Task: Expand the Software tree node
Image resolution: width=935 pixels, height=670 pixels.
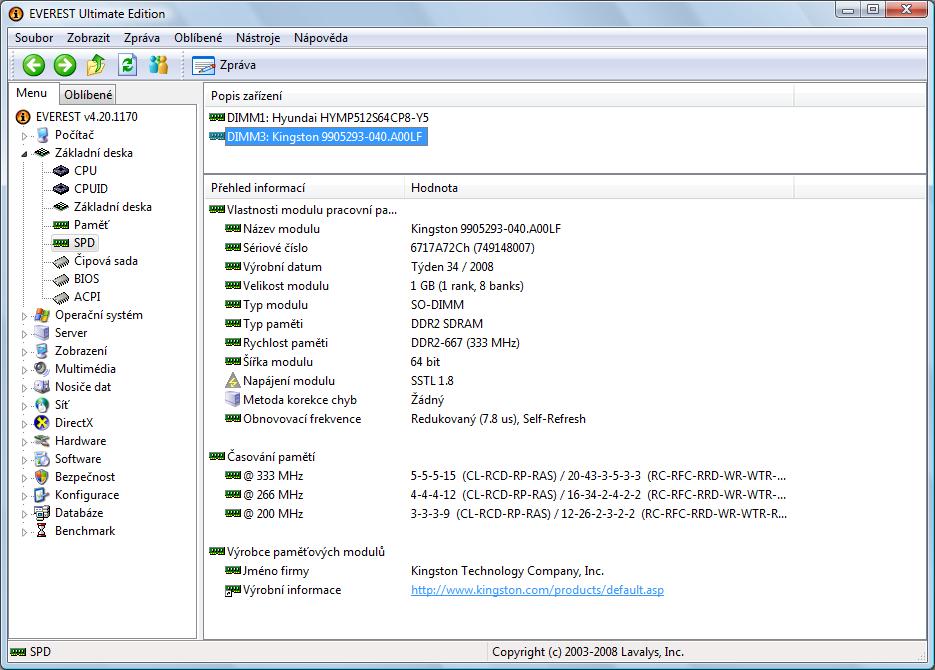Action: pos(24,460)
